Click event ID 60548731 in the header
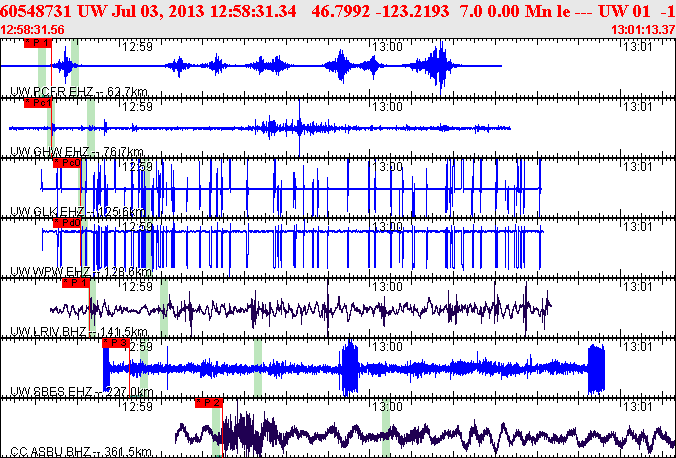Viewport: 676px width, 458px height. (42, 10)
